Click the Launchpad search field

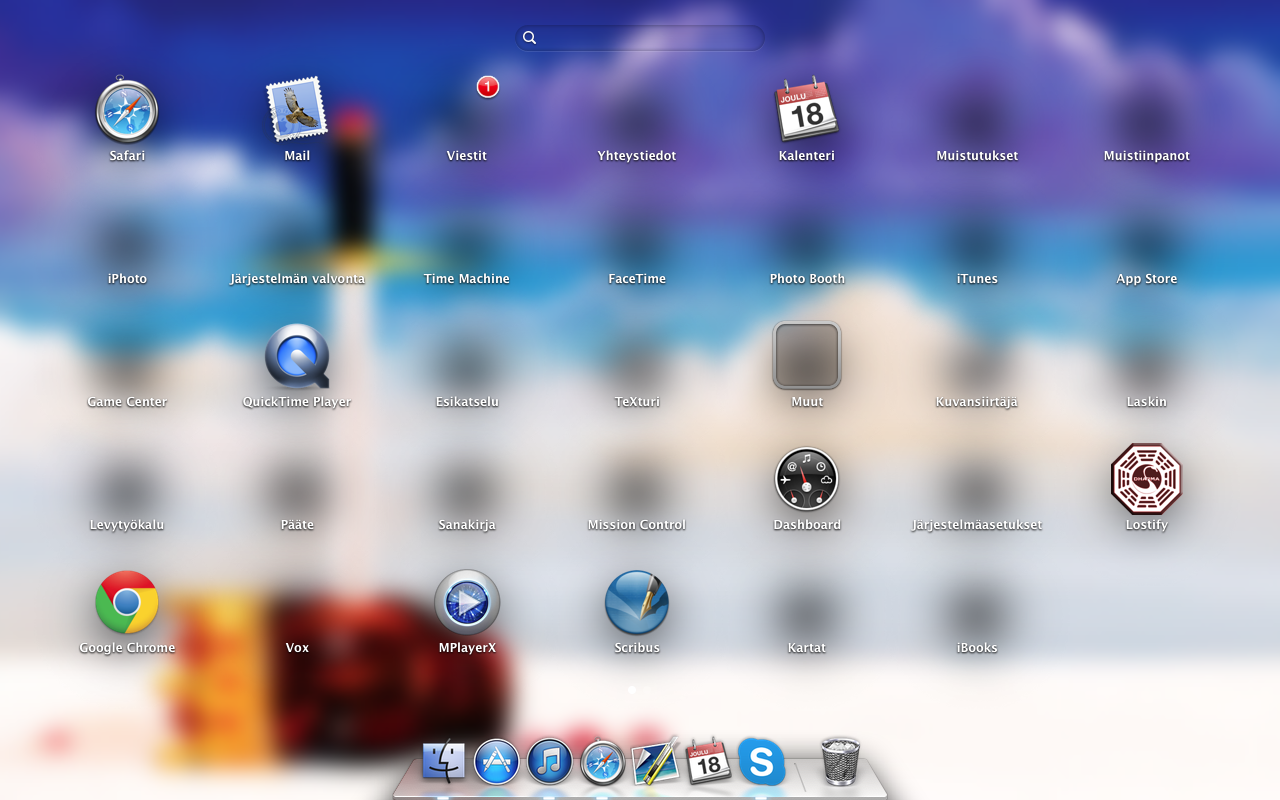coord(640,38)
